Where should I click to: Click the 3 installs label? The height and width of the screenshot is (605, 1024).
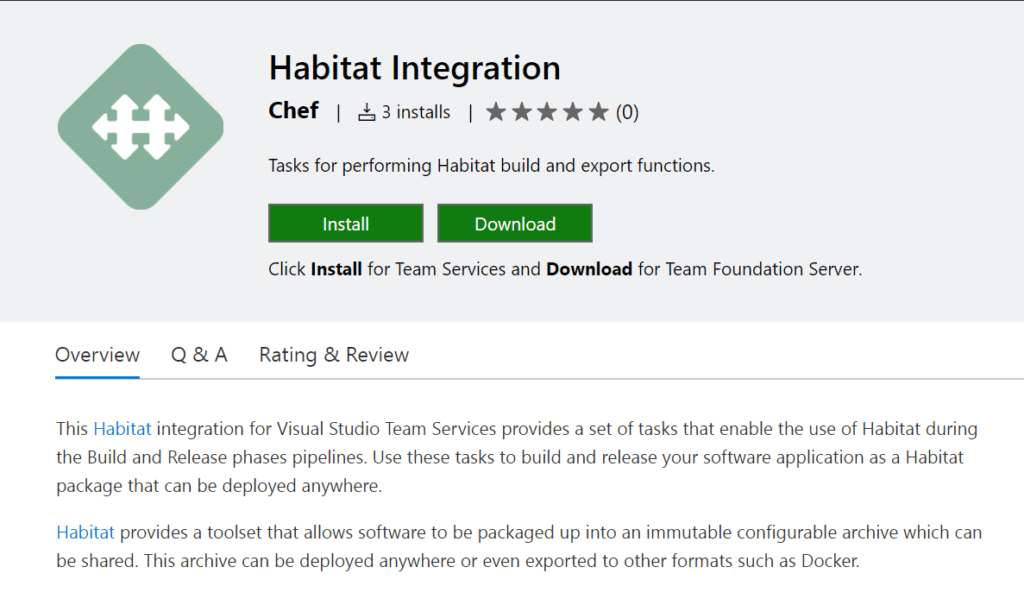[412, 111]
